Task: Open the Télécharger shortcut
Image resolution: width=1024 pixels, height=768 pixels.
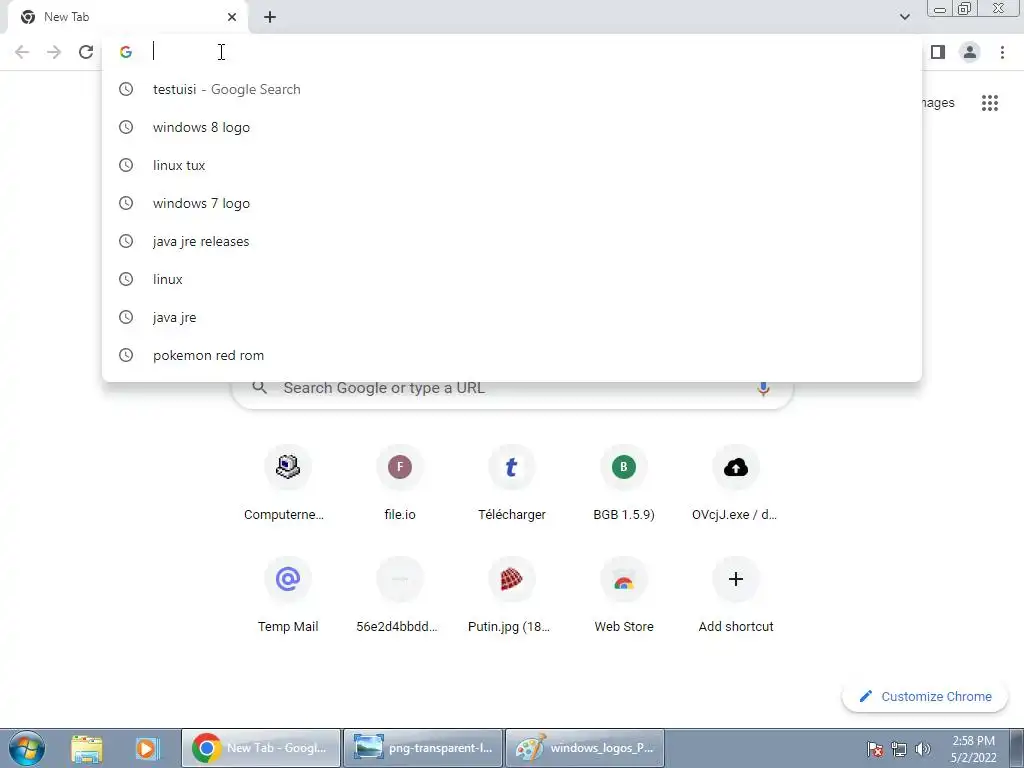Action: pos(511,484)
